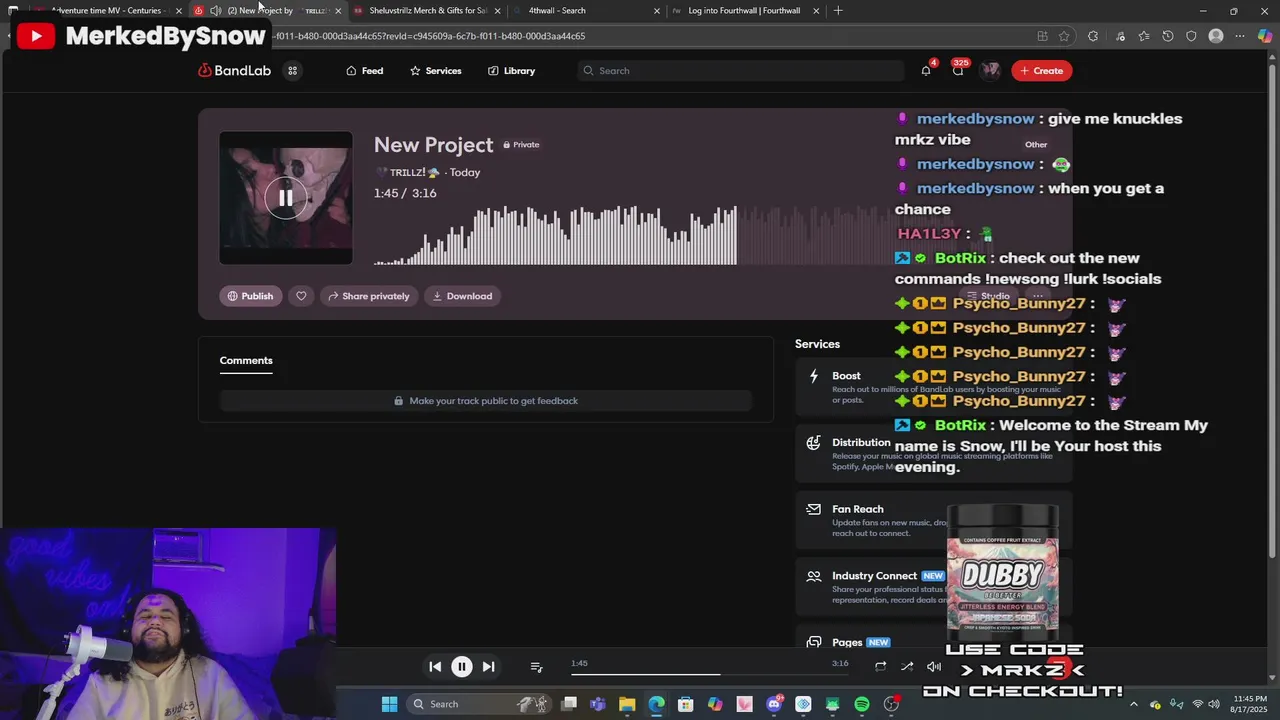
Task: Open browser settings ellipsis menu
Action: 1240,36
